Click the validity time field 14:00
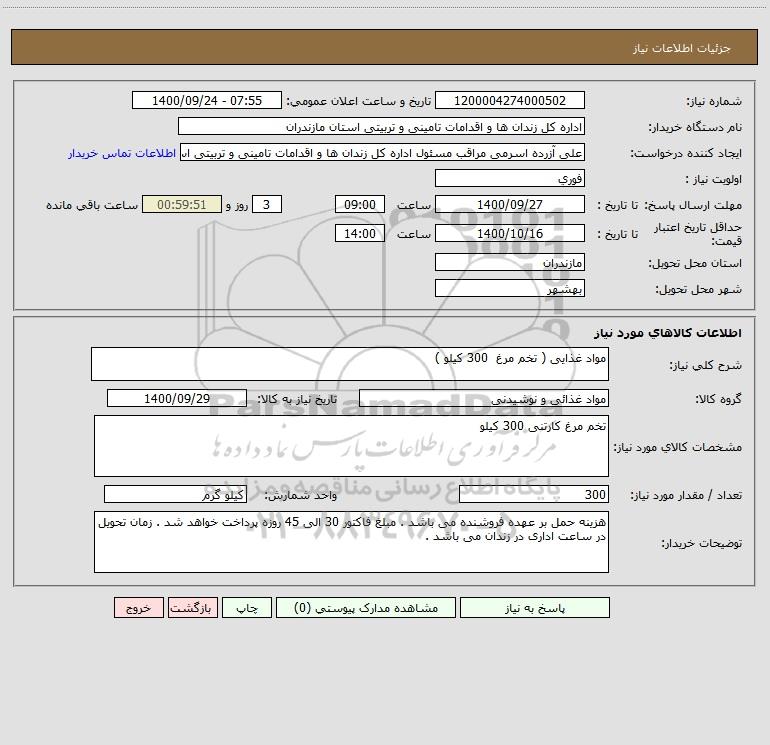Screen dimensions: 770x745 (x=359, y=233)
